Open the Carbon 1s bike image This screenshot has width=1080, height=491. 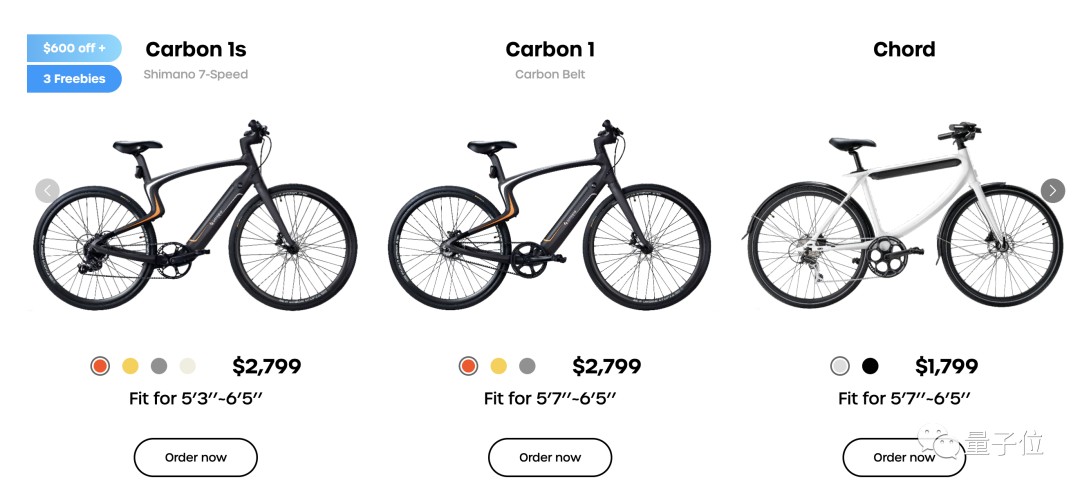point(196,215)
